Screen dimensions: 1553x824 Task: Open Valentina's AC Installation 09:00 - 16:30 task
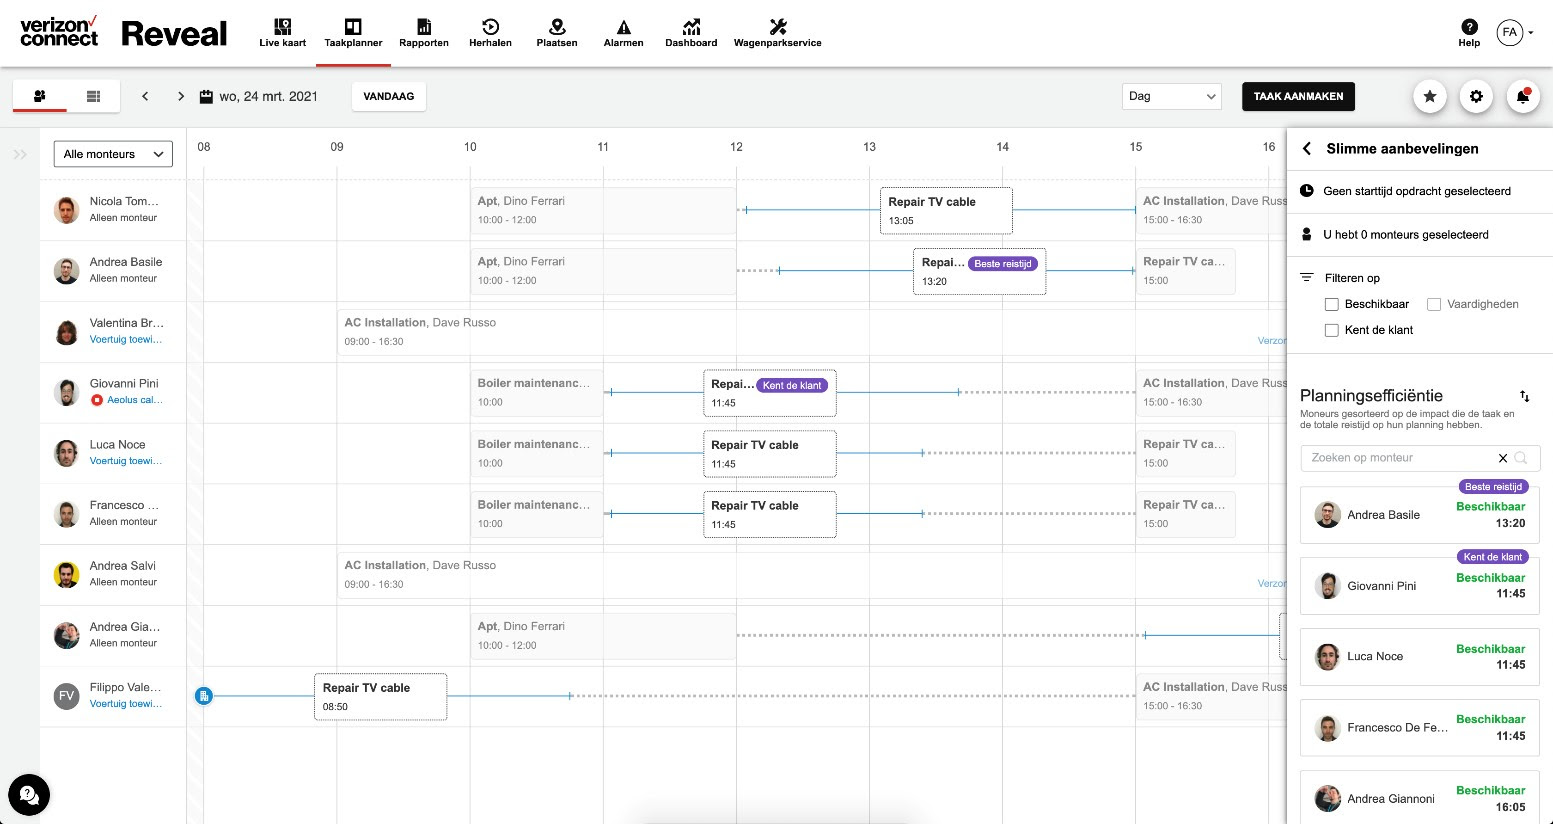point(811,332)
